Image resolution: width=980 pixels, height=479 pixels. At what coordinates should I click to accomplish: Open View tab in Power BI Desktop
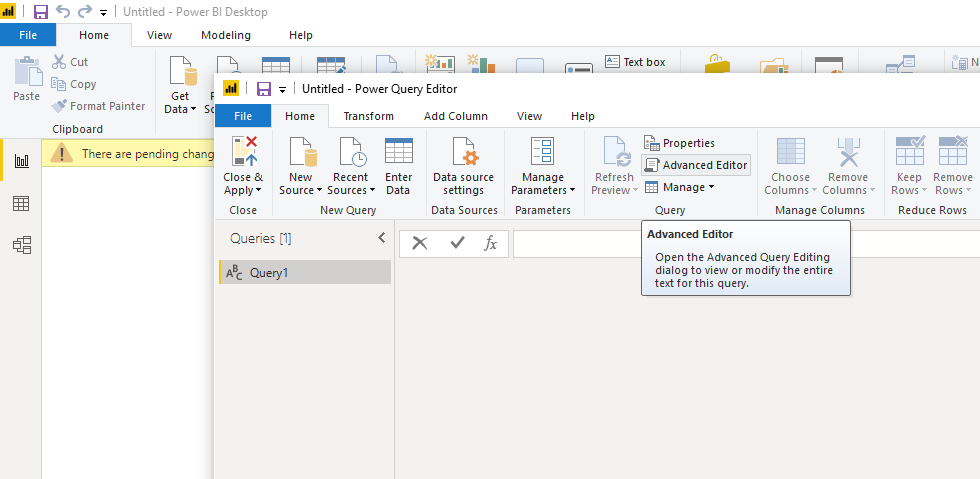point(159,35)
